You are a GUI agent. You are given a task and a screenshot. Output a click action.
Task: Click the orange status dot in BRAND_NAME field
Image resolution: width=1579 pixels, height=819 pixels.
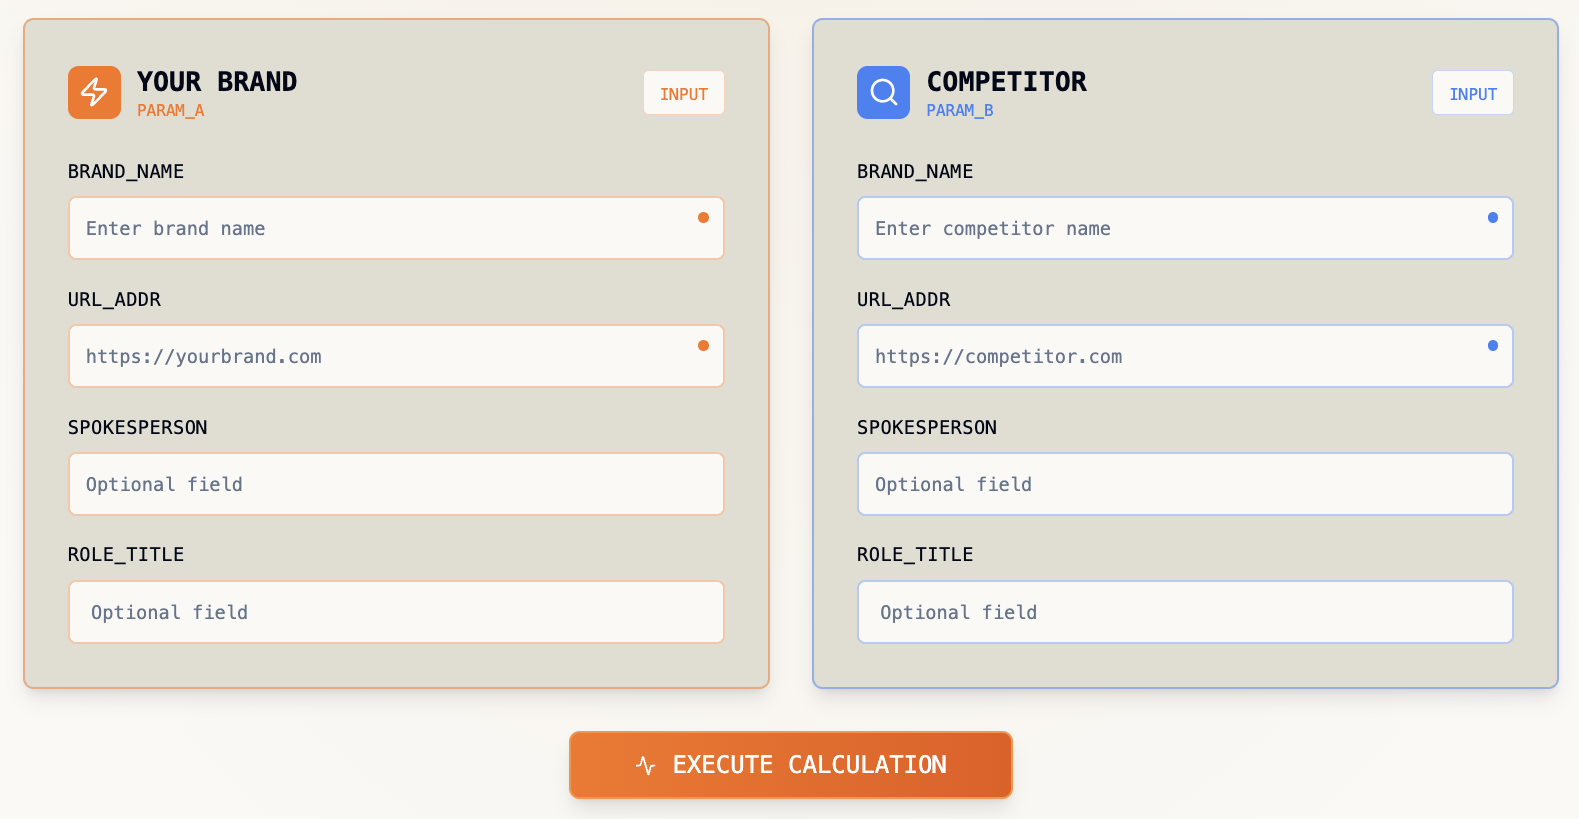[703, 216]
